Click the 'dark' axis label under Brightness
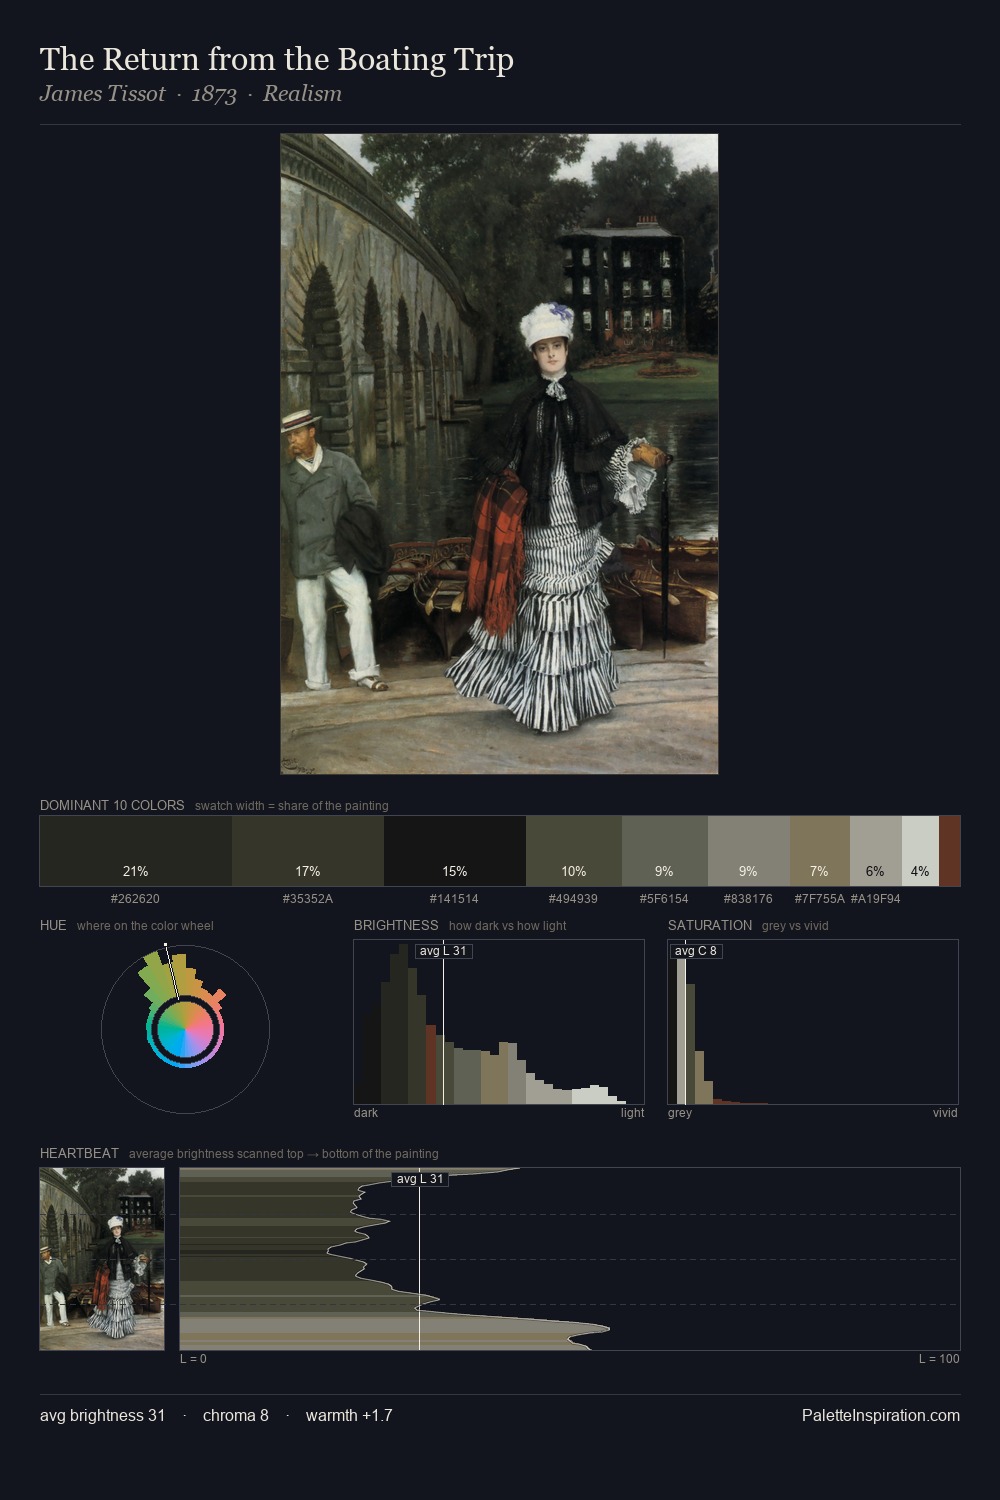 click(366, 1113)
